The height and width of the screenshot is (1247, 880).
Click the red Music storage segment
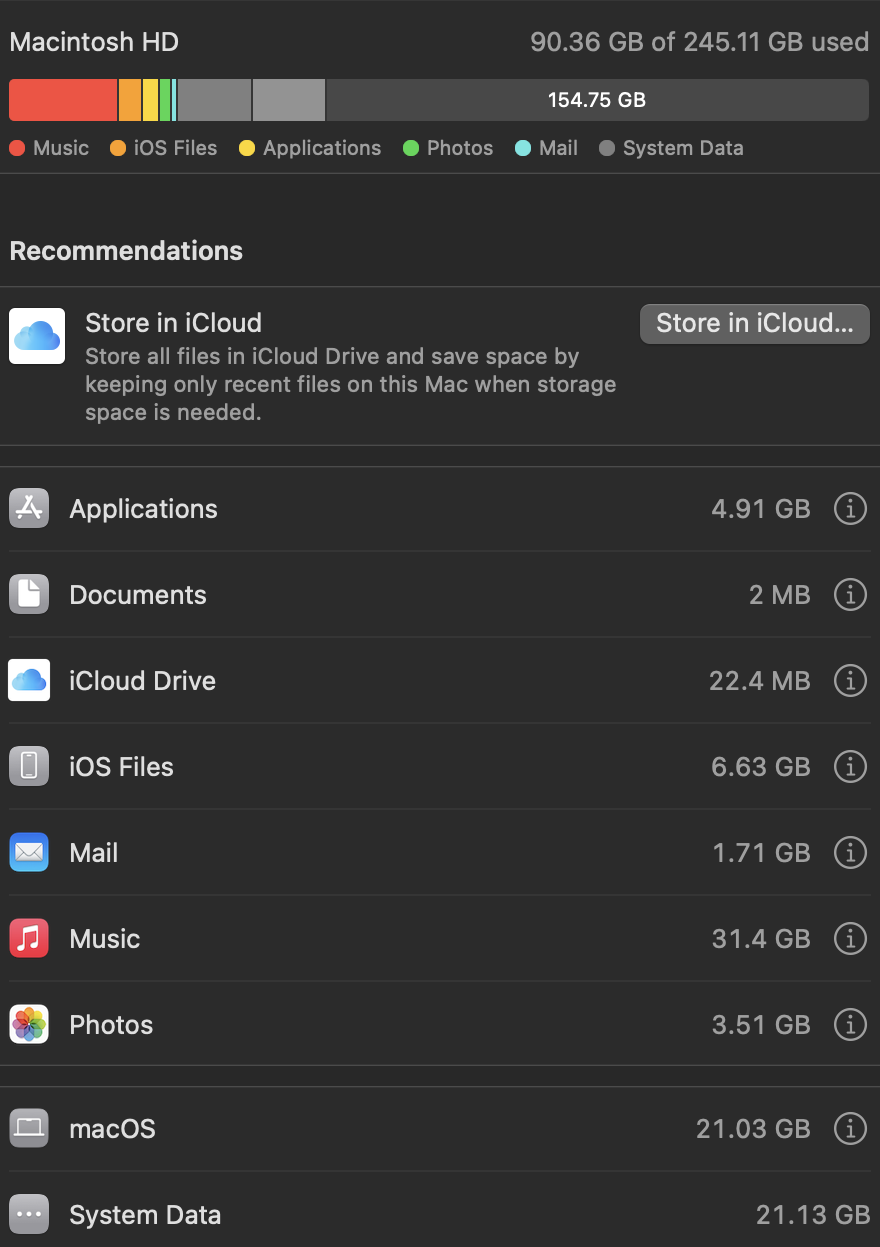(x=63, y=100)
